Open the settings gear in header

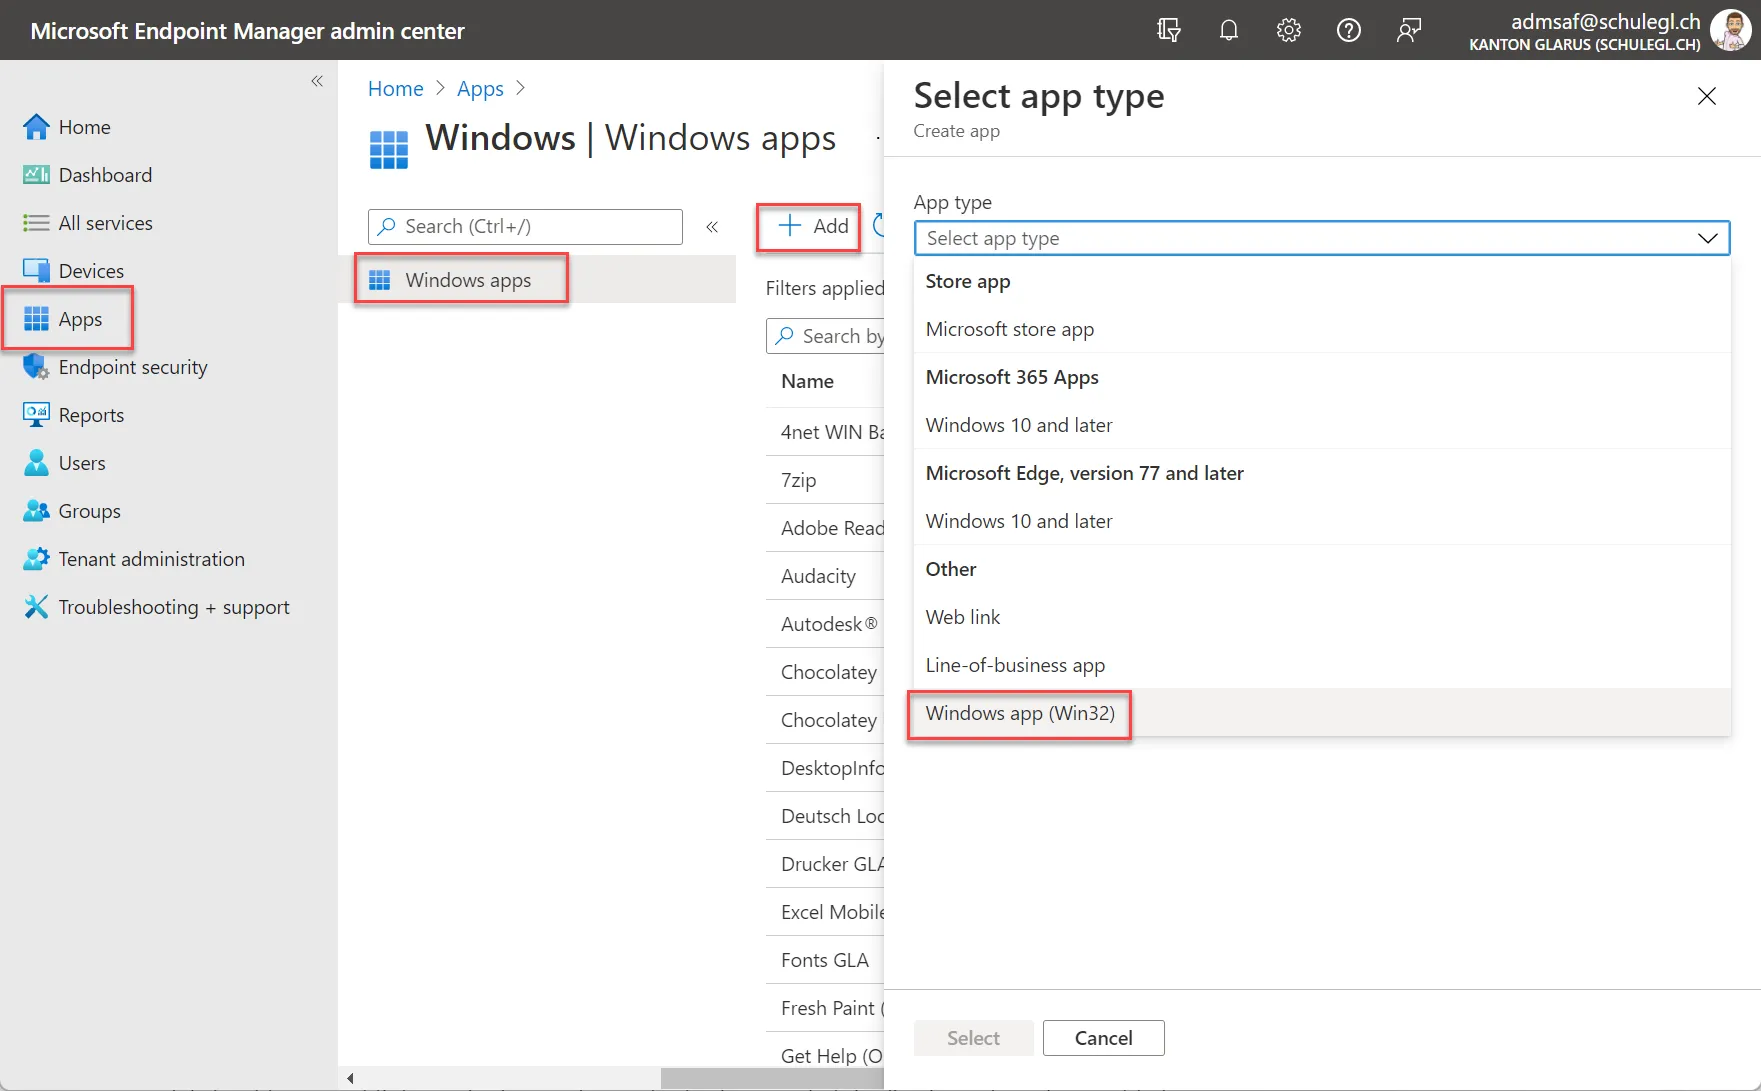1289,30
